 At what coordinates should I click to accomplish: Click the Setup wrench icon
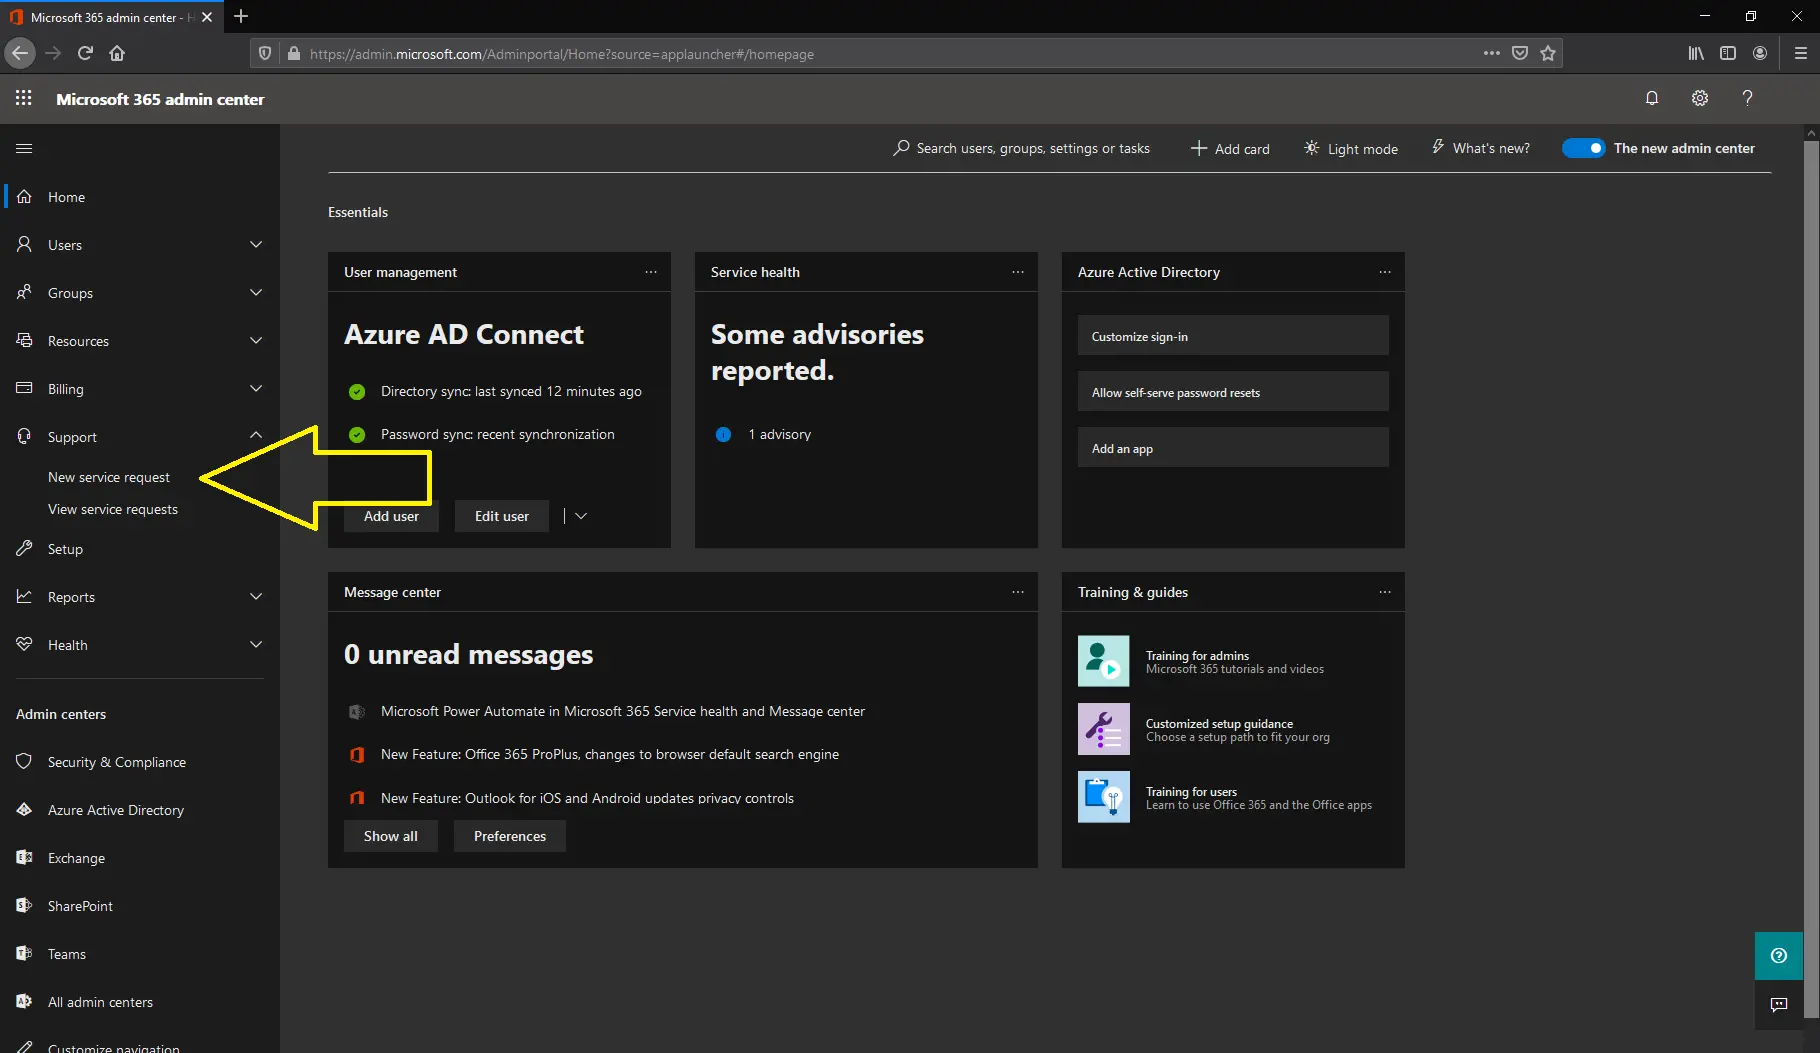[25, 548]
